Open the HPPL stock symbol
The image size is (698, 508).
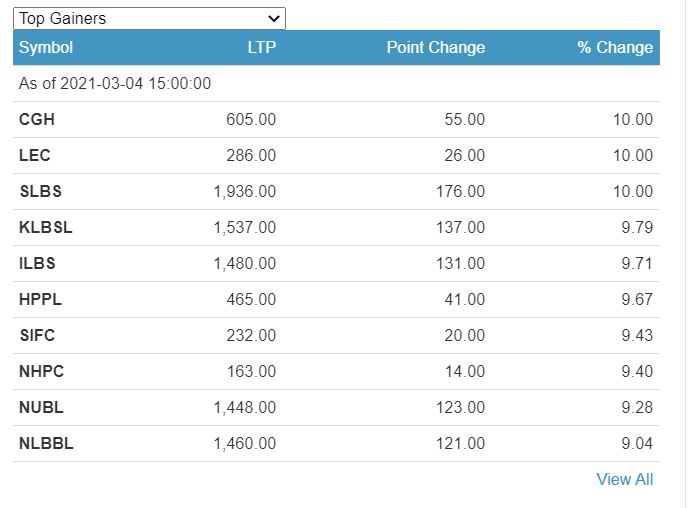tap(40, 299)
